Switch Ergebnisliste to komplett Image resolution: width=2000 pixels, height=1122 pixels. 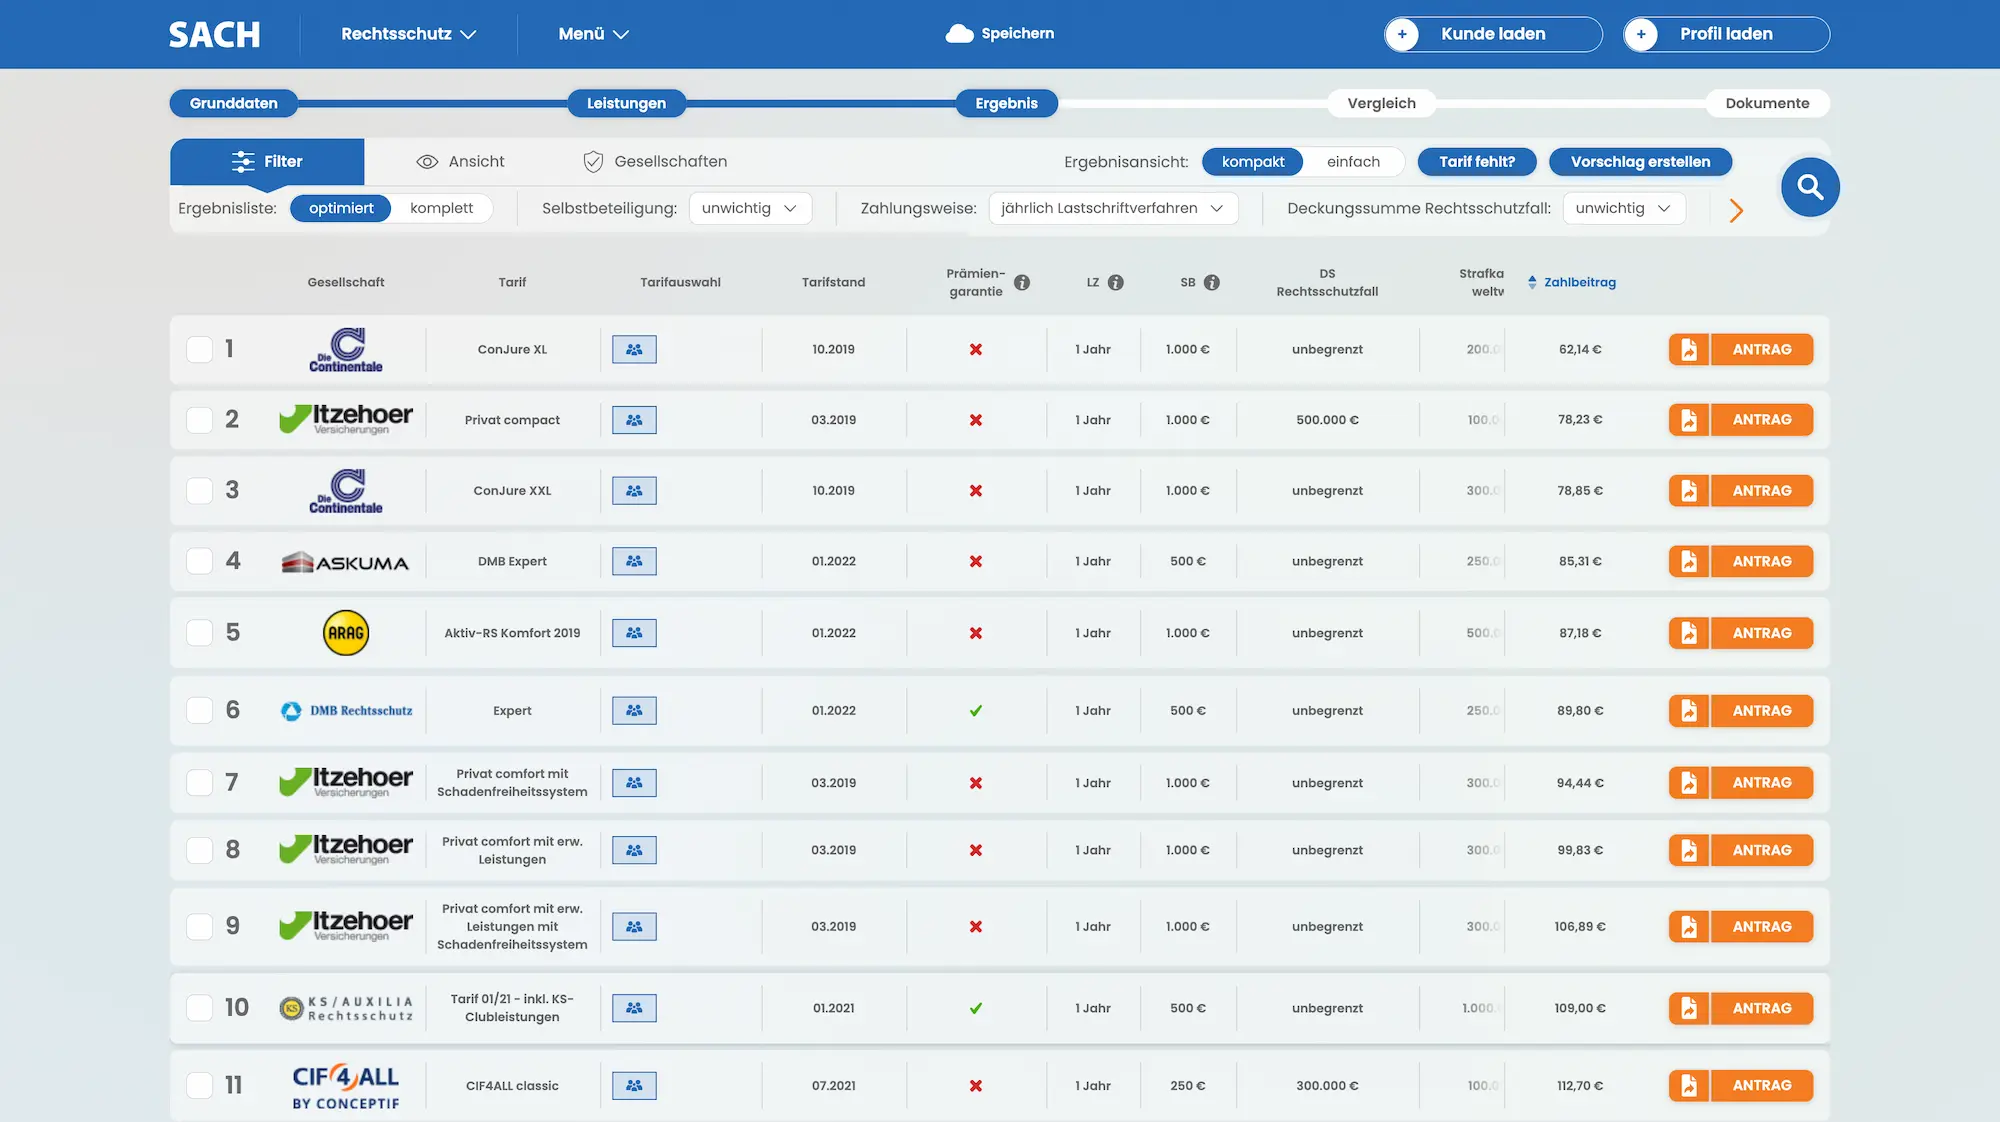pos(441,208)
